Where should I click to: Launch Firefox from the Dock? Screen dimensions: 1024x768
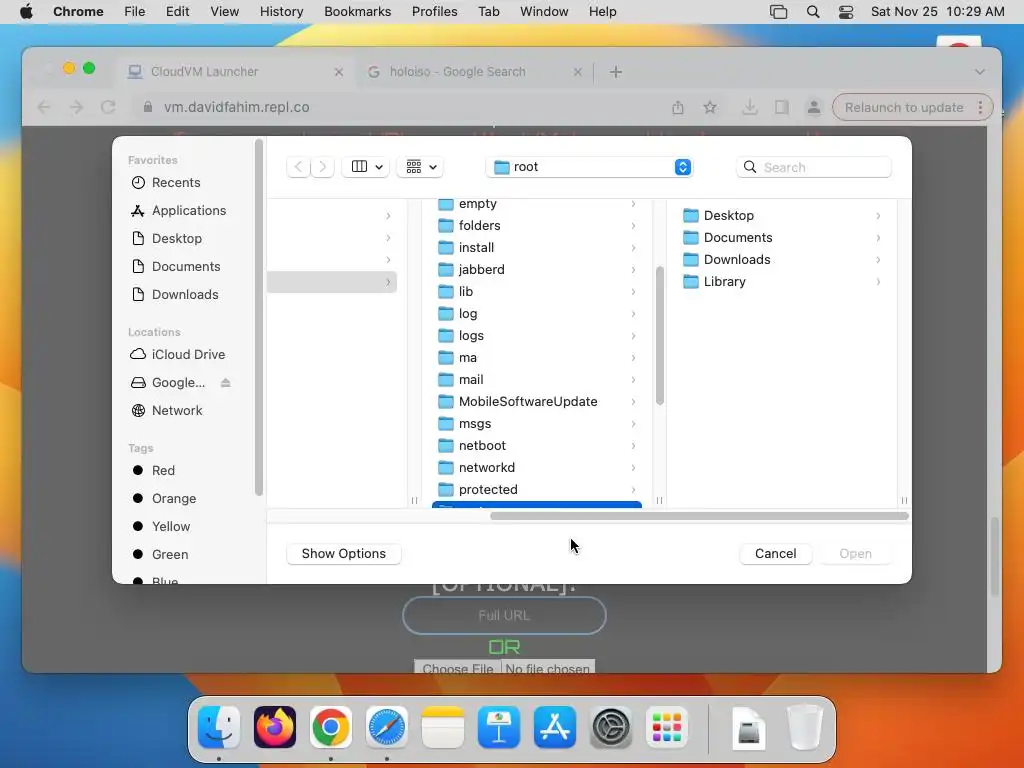275,727
